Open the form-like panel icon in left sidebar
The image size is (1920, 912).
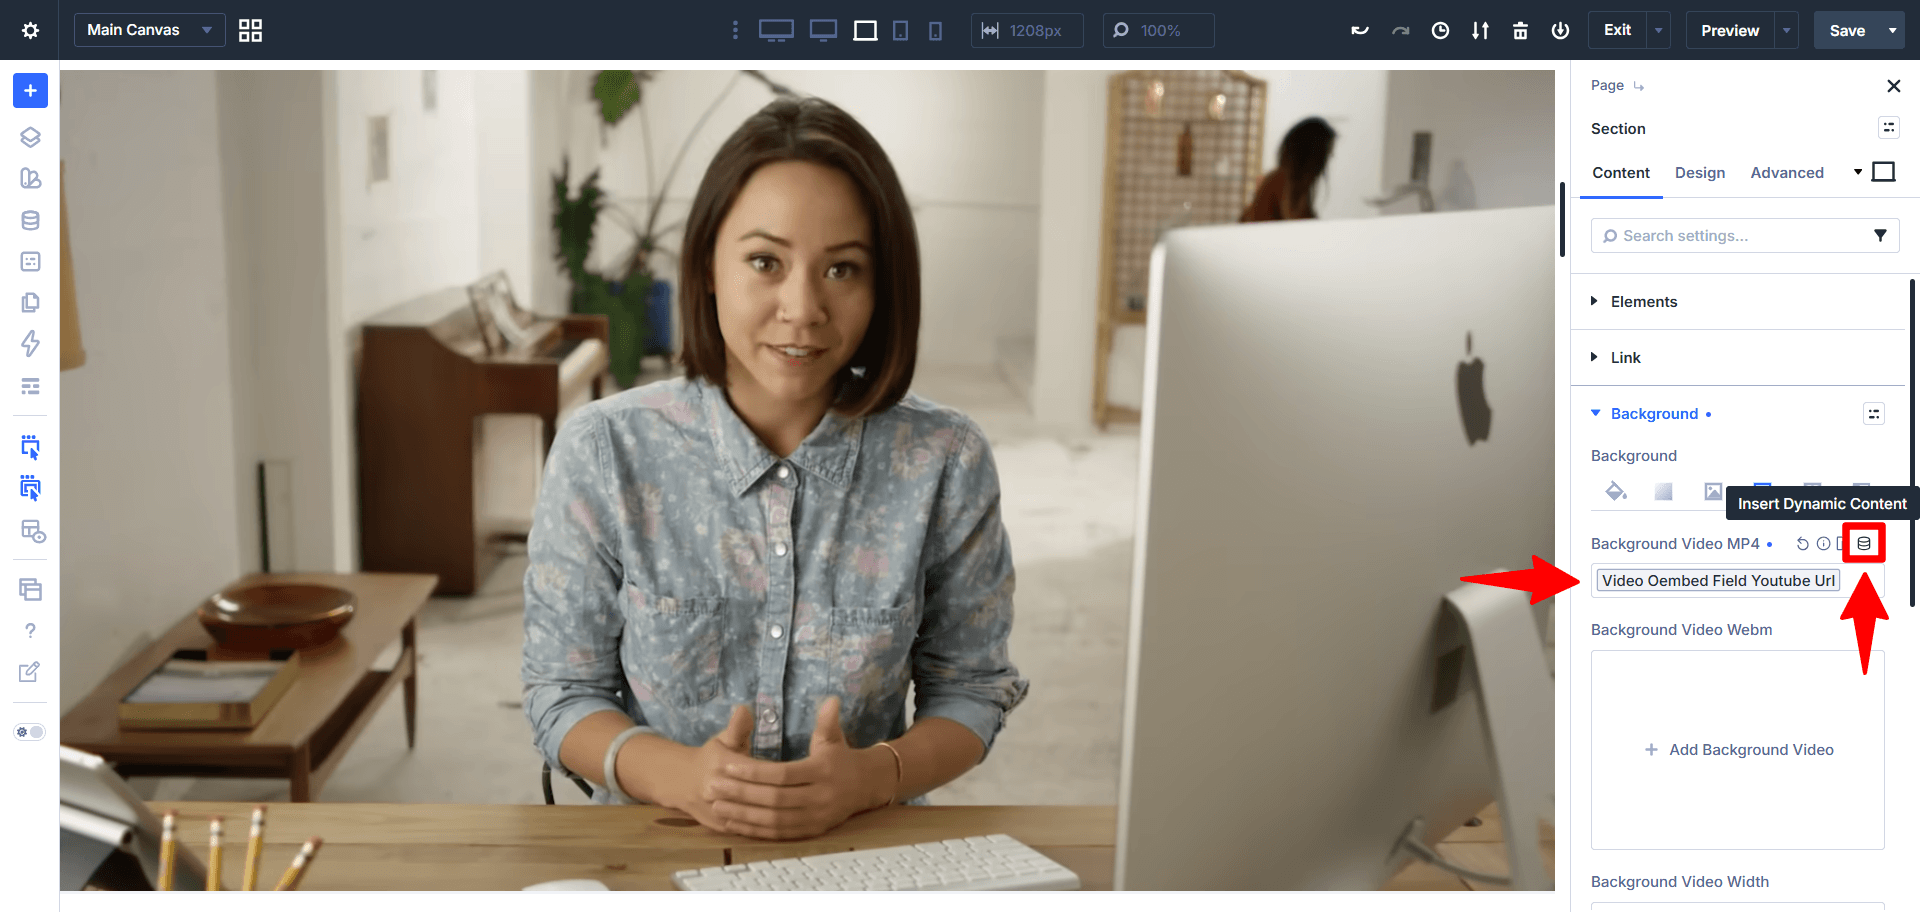click(x=30, y=261)
